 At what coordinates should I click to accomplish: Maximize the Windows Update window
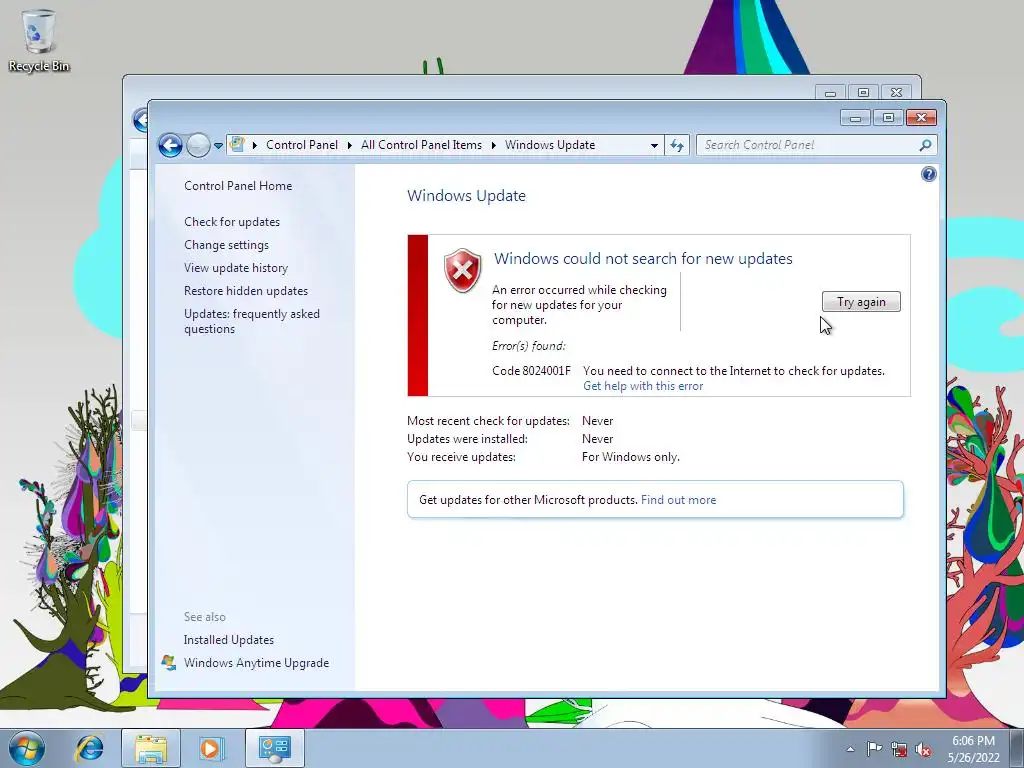click(888, 118)
